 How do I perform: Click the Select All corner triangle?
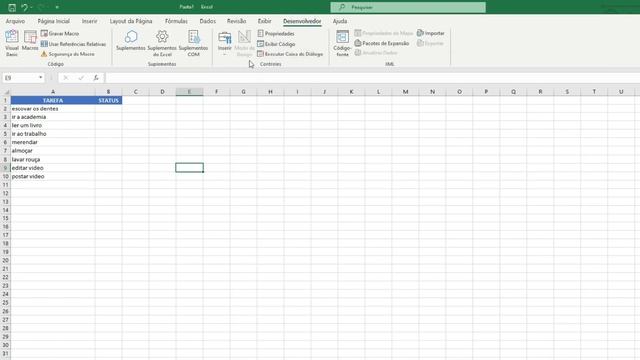(x=6, y=92)
